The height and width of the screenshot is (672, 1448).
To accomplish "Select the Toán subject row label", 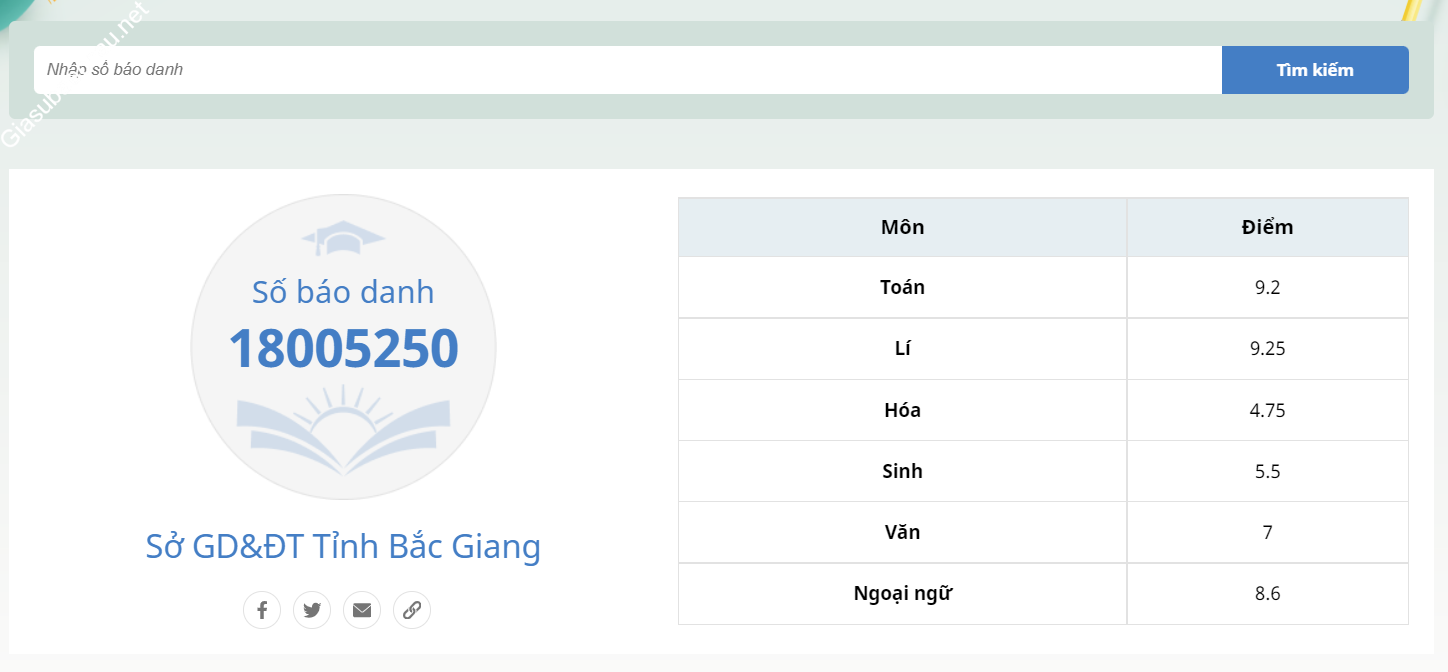I will [902, 288].
